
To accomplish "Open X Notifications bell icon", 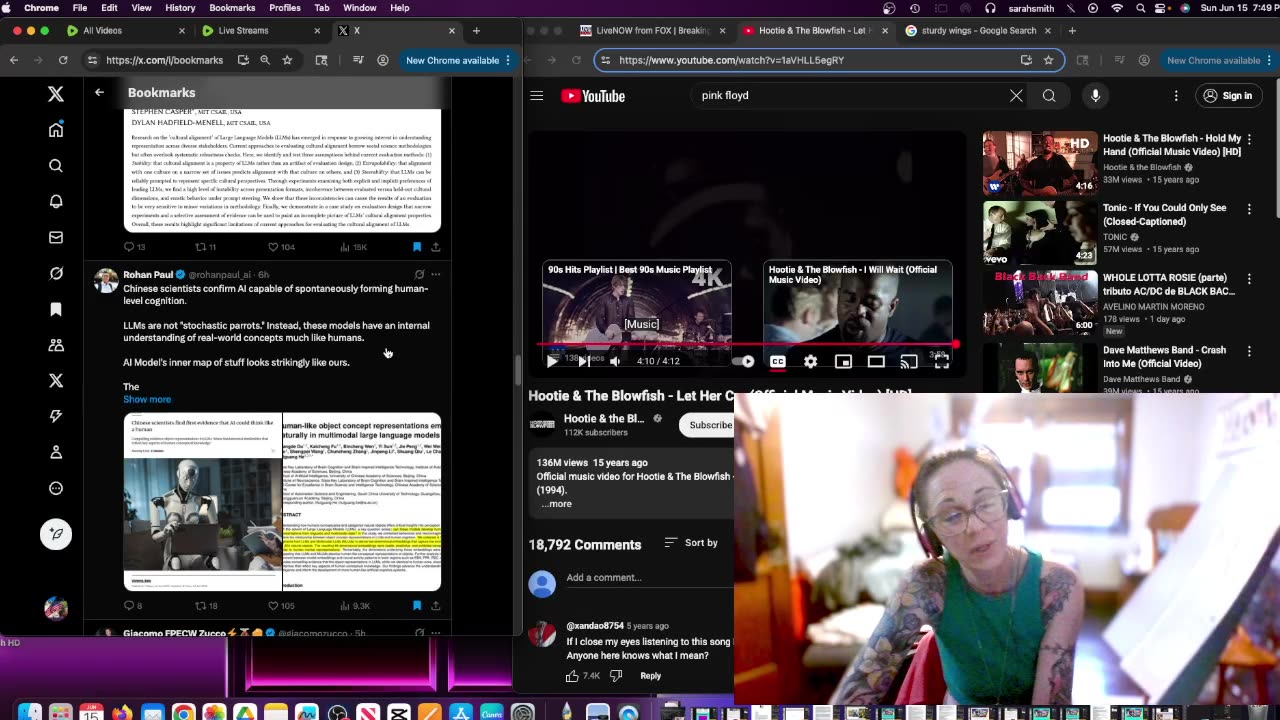I will (56, 201).
